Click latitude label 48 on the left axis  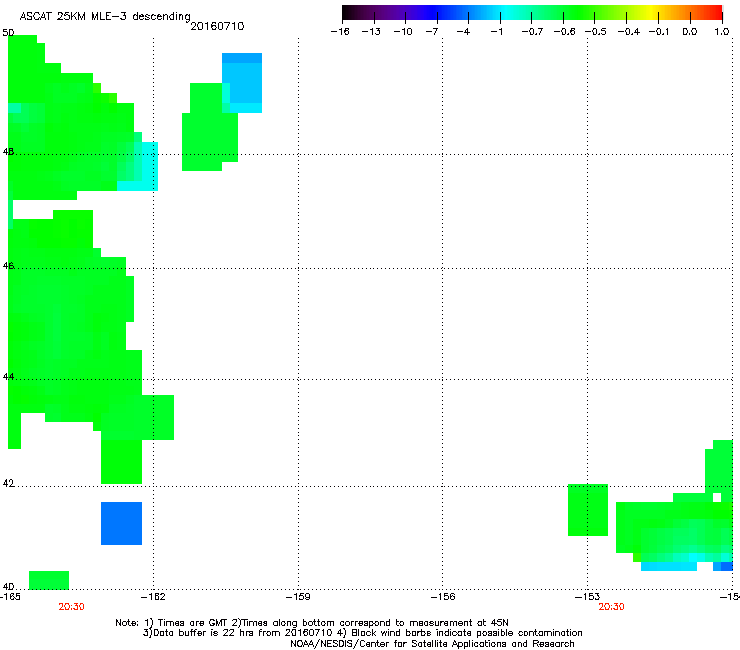8,152
